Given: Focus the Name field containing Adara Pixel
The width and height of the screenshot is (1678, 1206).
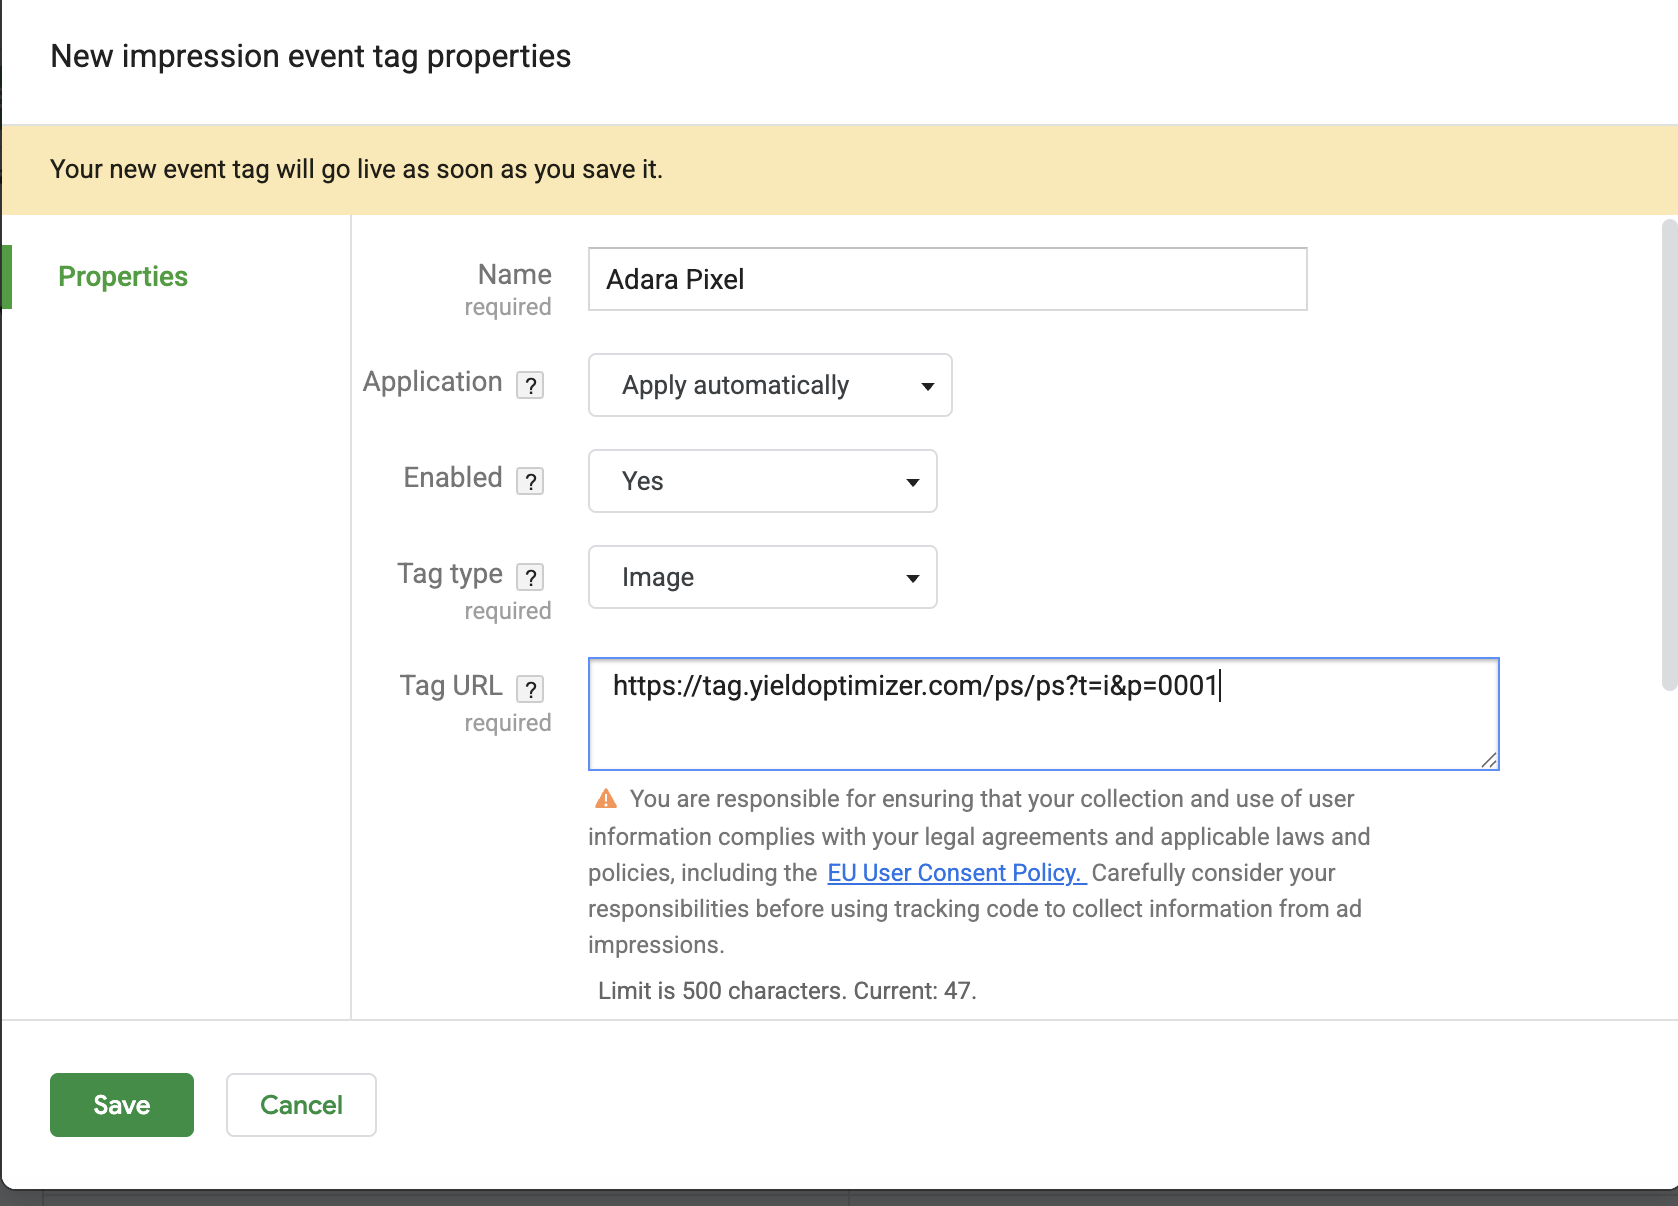Looking at the screenshot, I should pyautogui.click(x=947, y=279).
